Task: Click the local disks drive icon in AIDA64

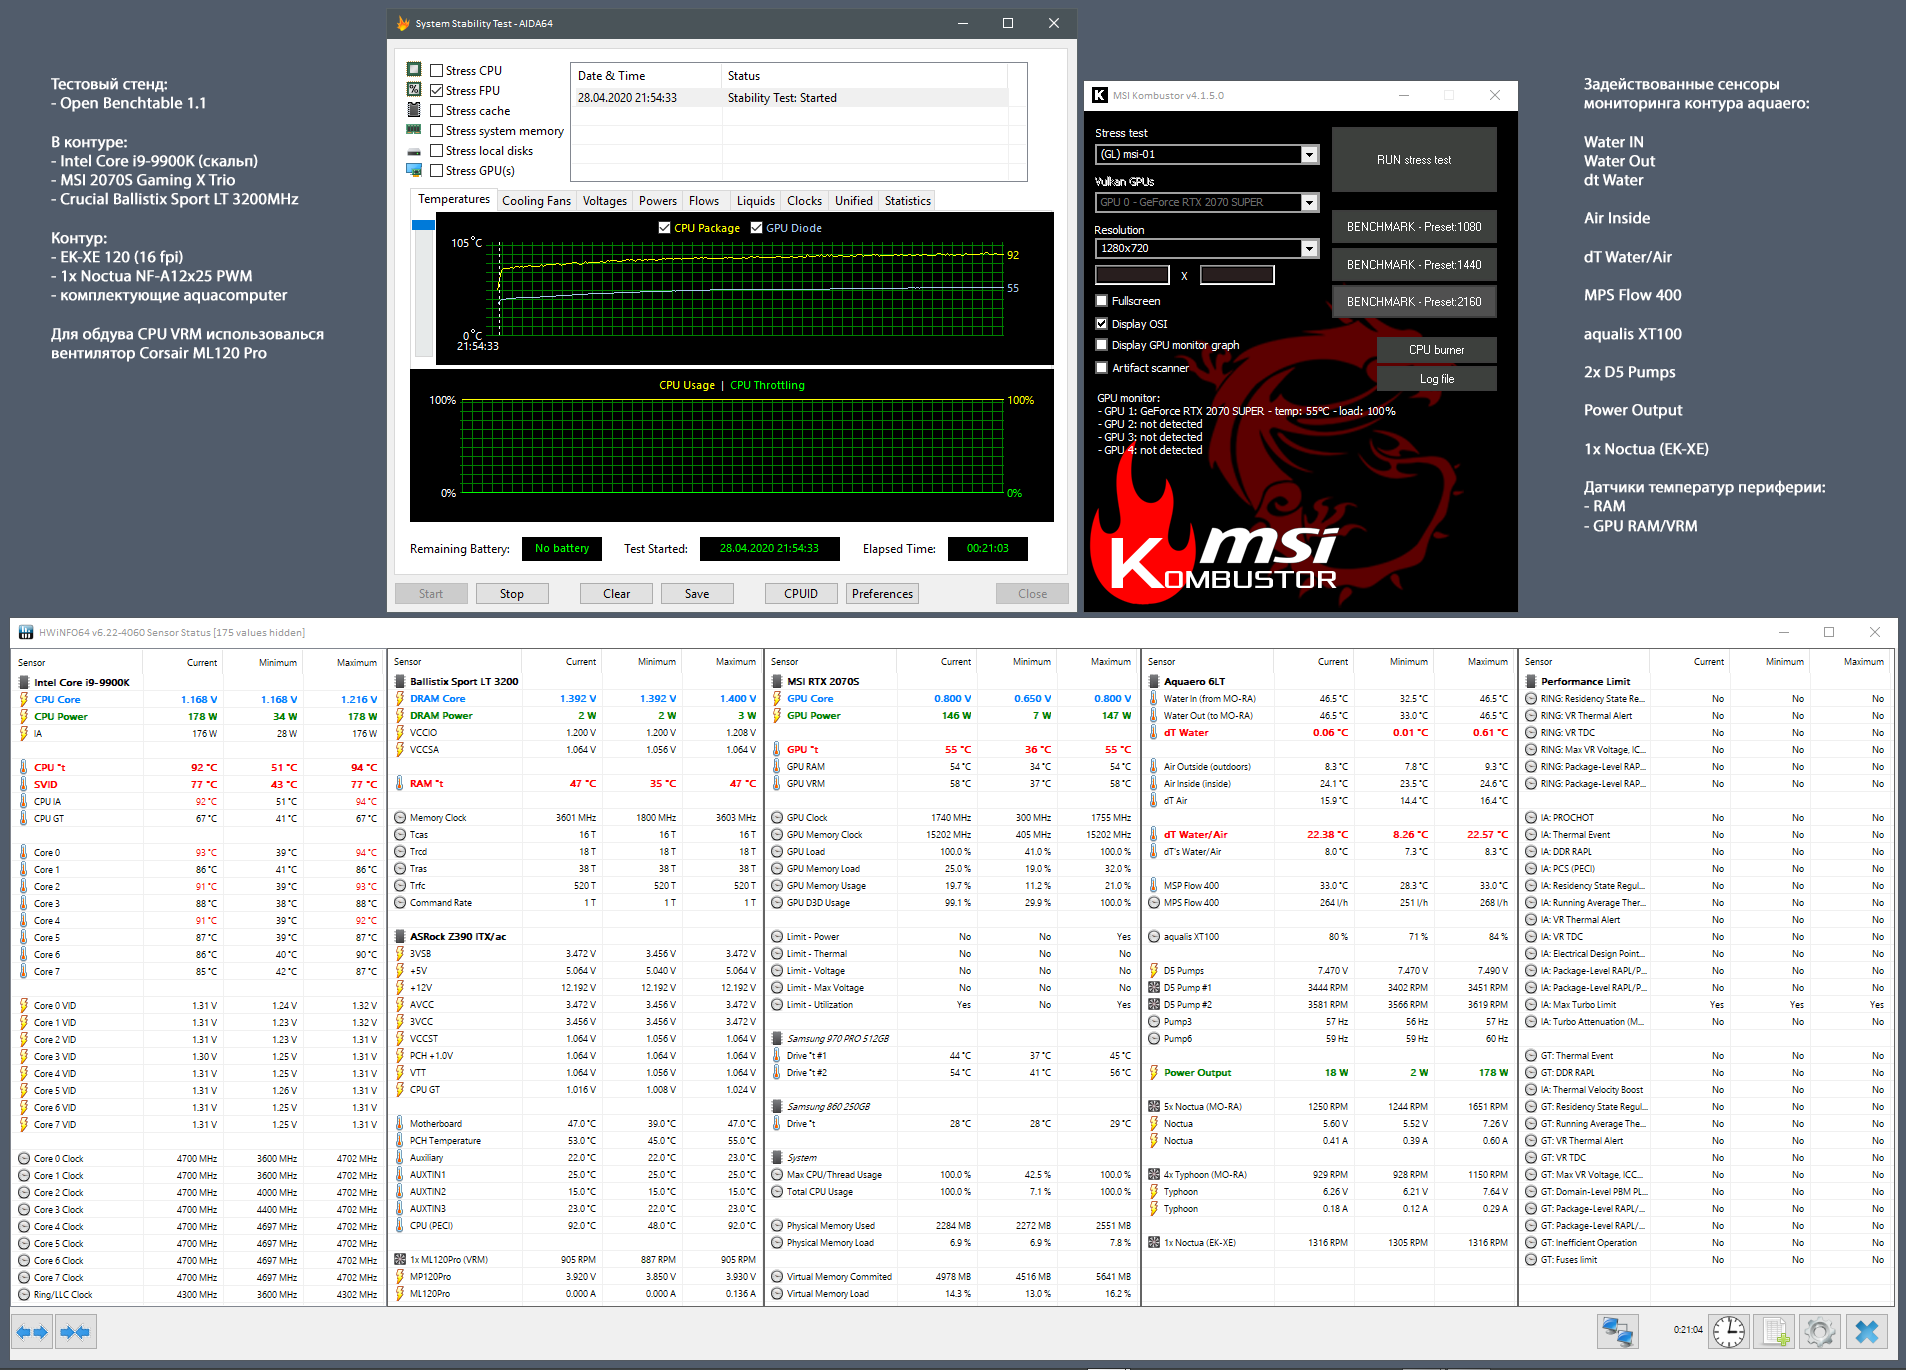Action: tap(414, 151)
